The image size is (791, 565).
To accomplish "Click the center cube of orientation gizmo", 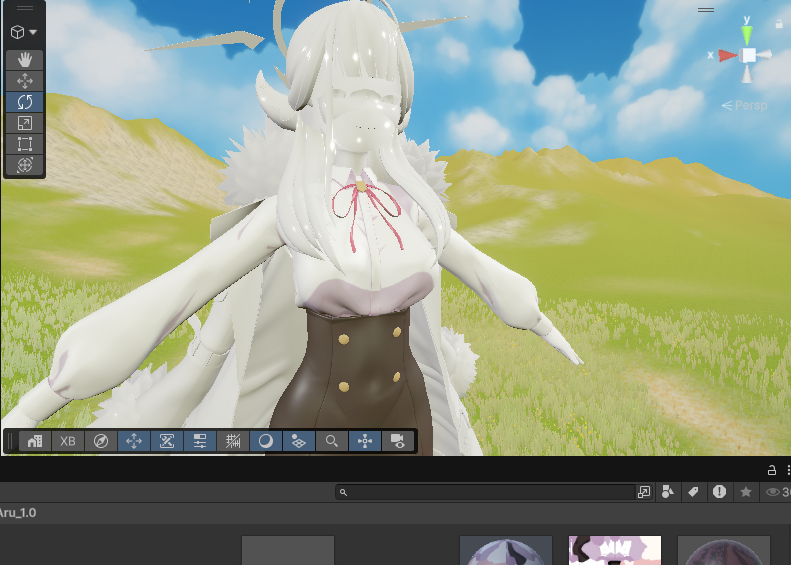I will tap(749, 55).
